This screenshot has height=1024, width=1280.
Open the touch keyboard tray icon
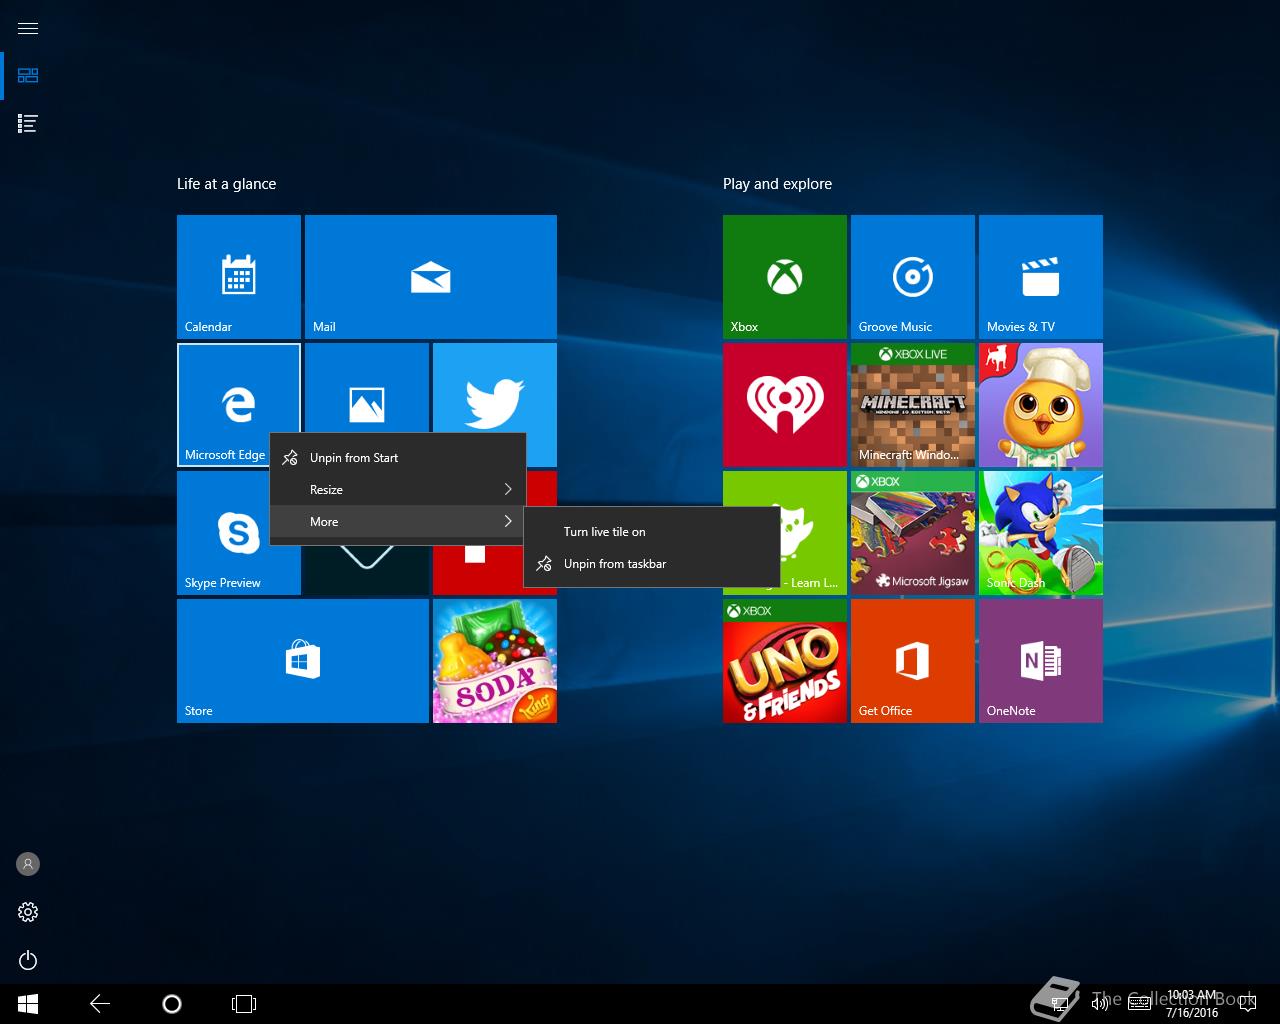coord(1139,1004)
